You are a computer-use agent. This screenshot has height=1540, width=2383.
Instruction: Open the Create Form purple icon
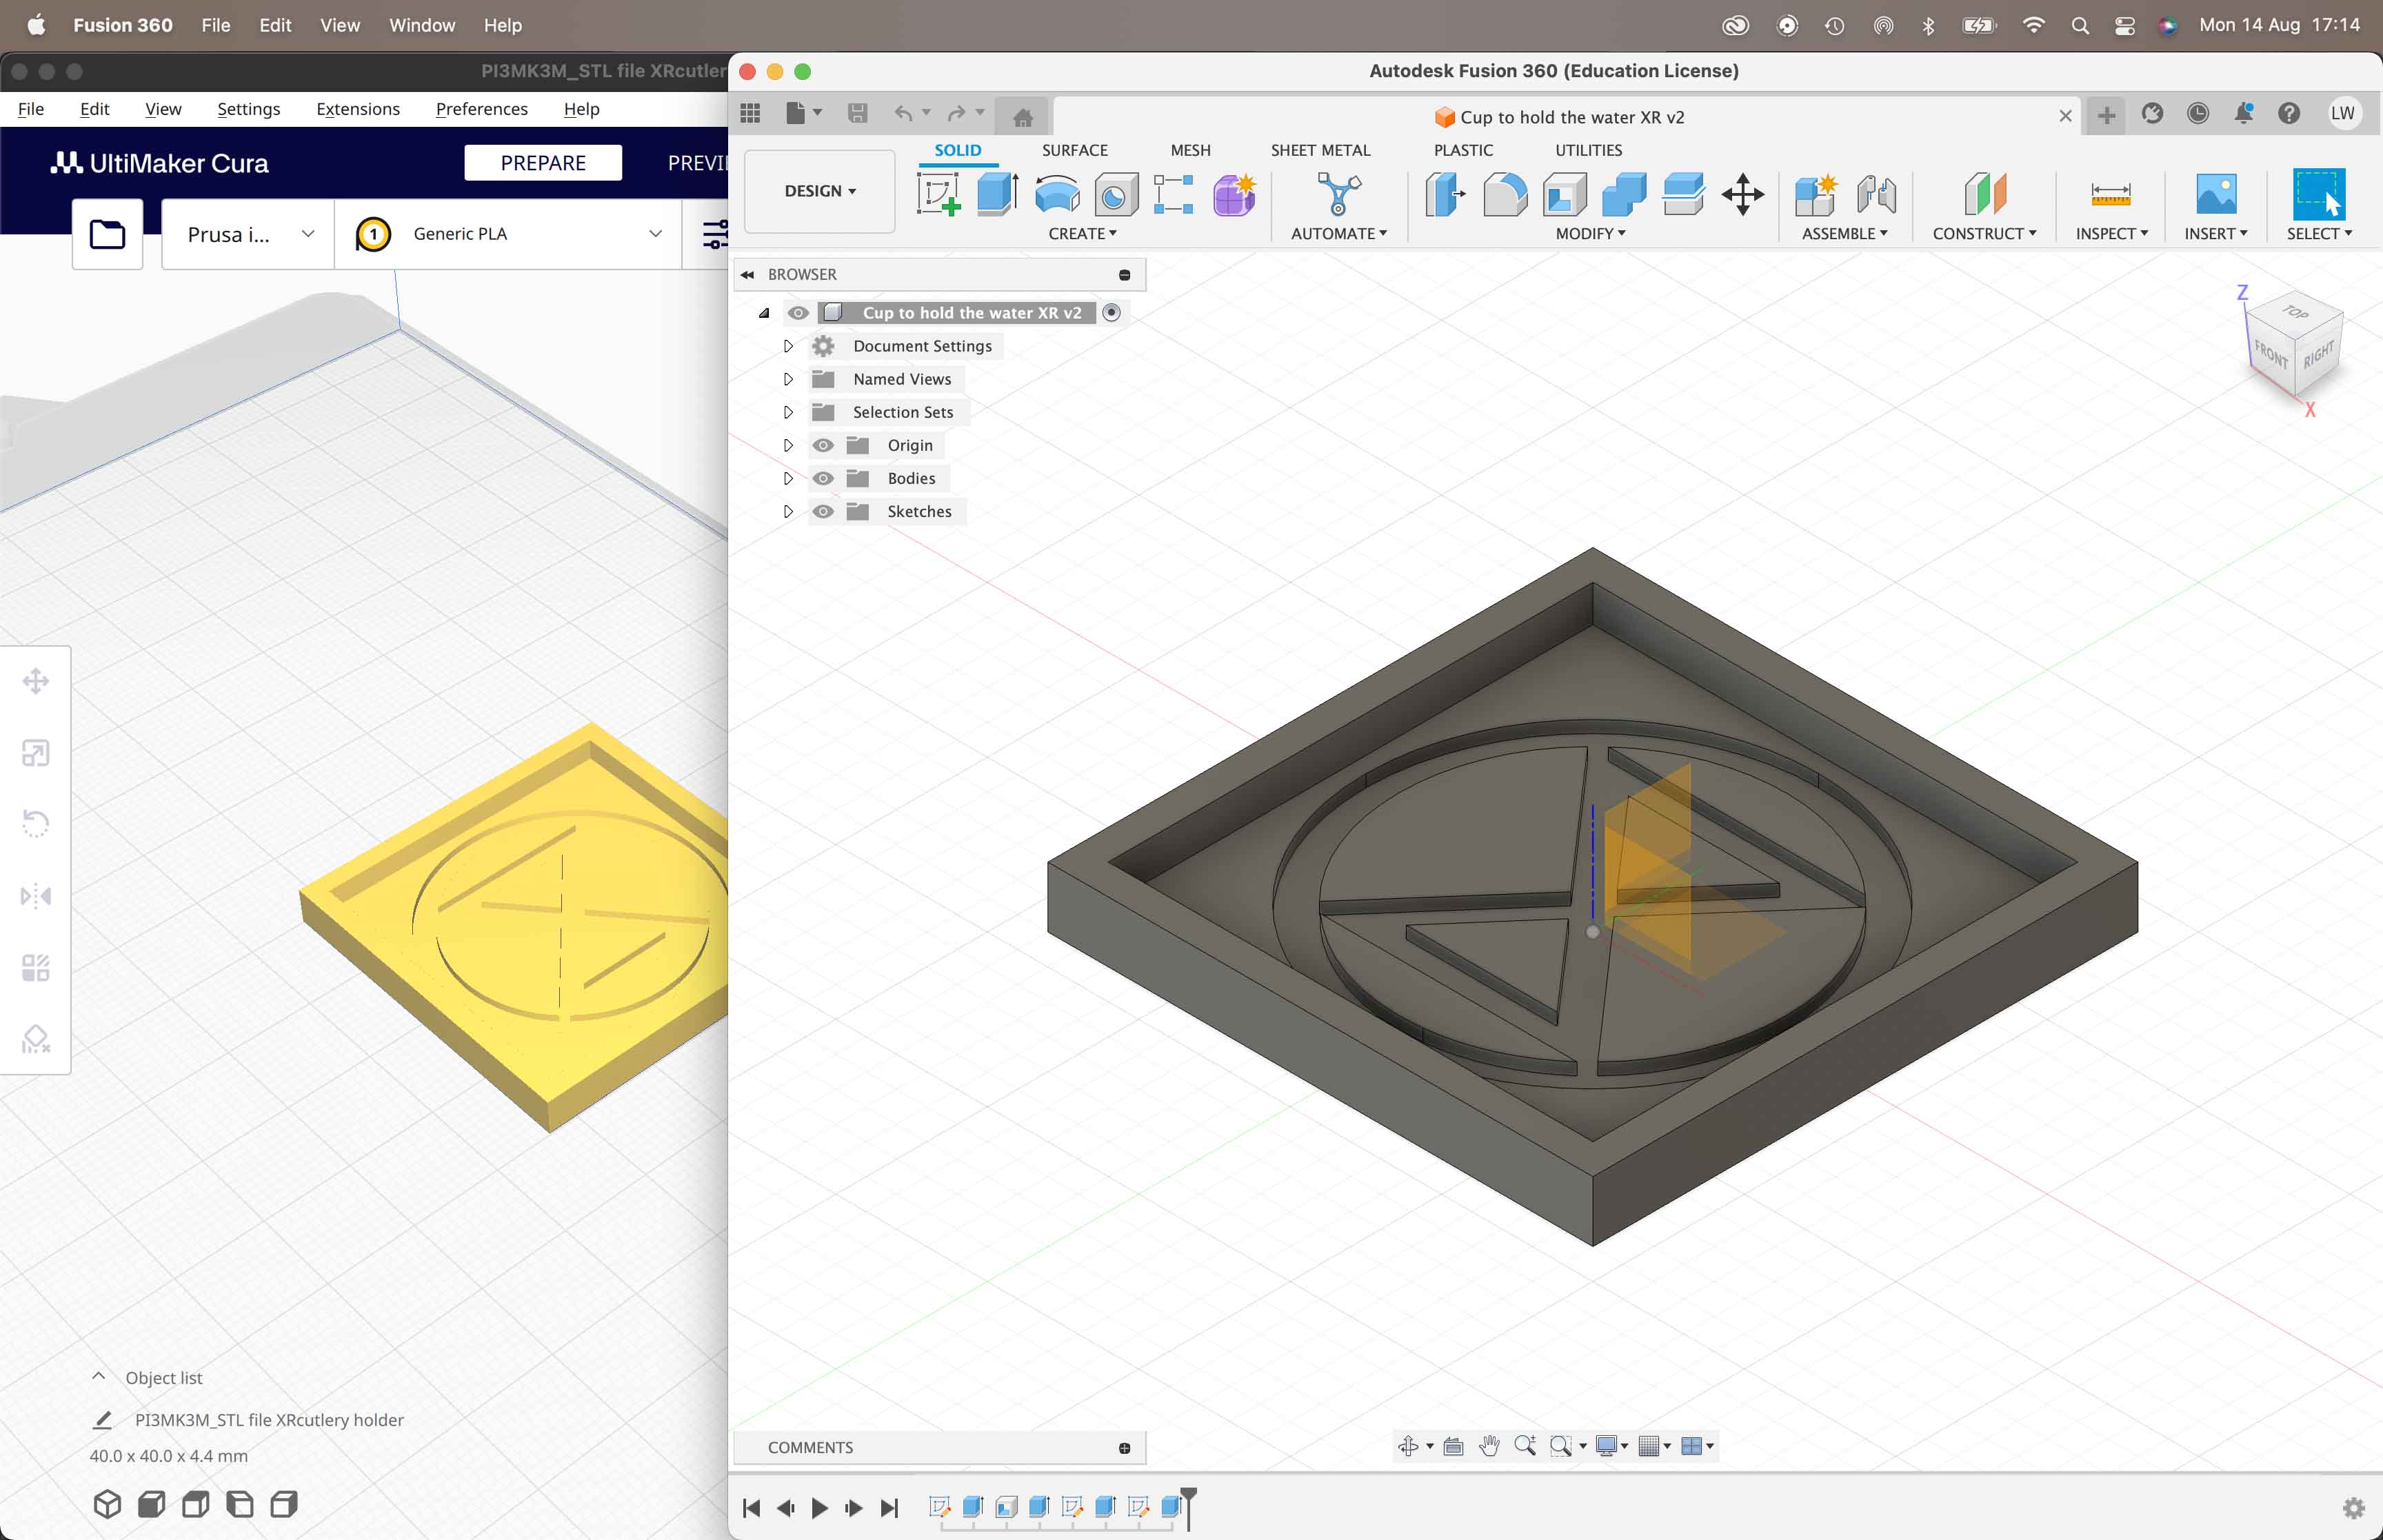point(1234,193)
